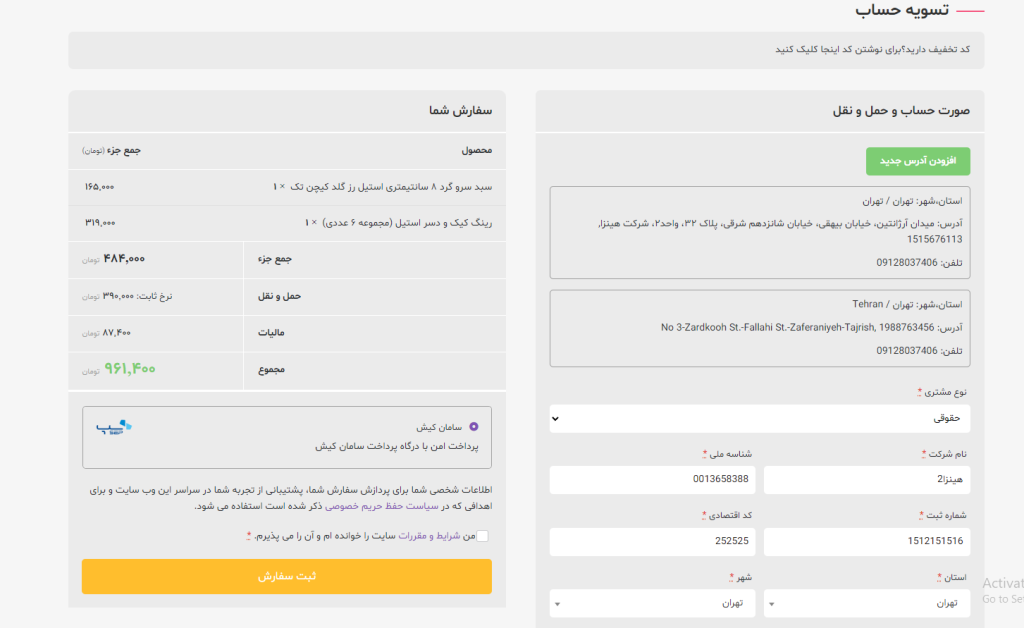Select the Saman Kish payment radio button
The image size is (1024, 628).
[473, 427]
